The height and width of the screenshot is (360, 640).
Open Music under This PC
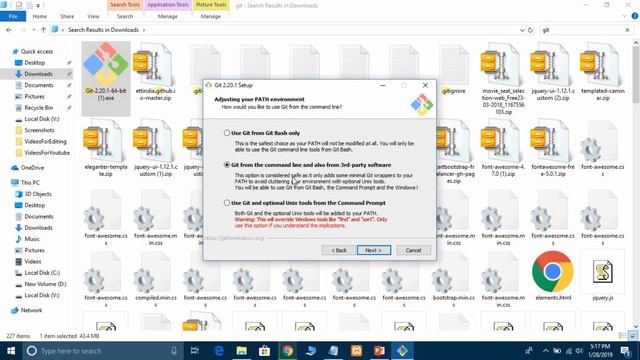(32, 239)
